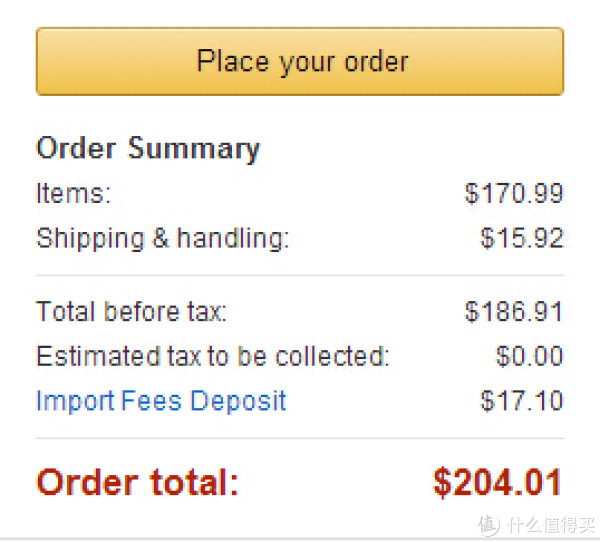Click the divider line below Shipping & handling
Screen dimensions: 600x542
[300, 275]
